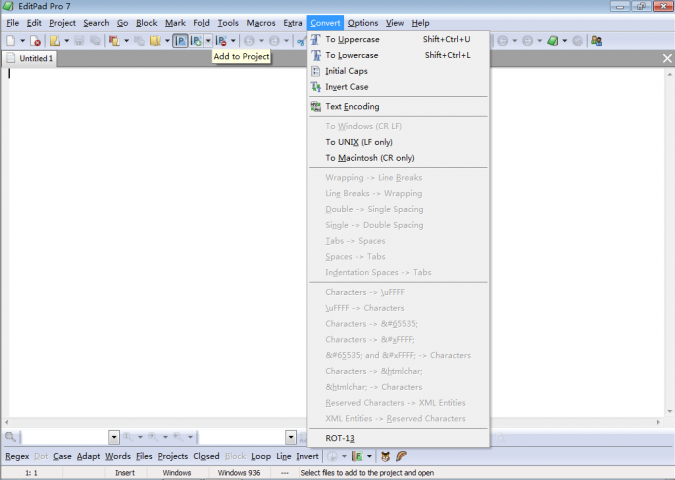Viewport: 675px width, 480px height.
Task: Open the dropdown arrow next to Open File
Action: pyautogui.click(x=66, y=41)
